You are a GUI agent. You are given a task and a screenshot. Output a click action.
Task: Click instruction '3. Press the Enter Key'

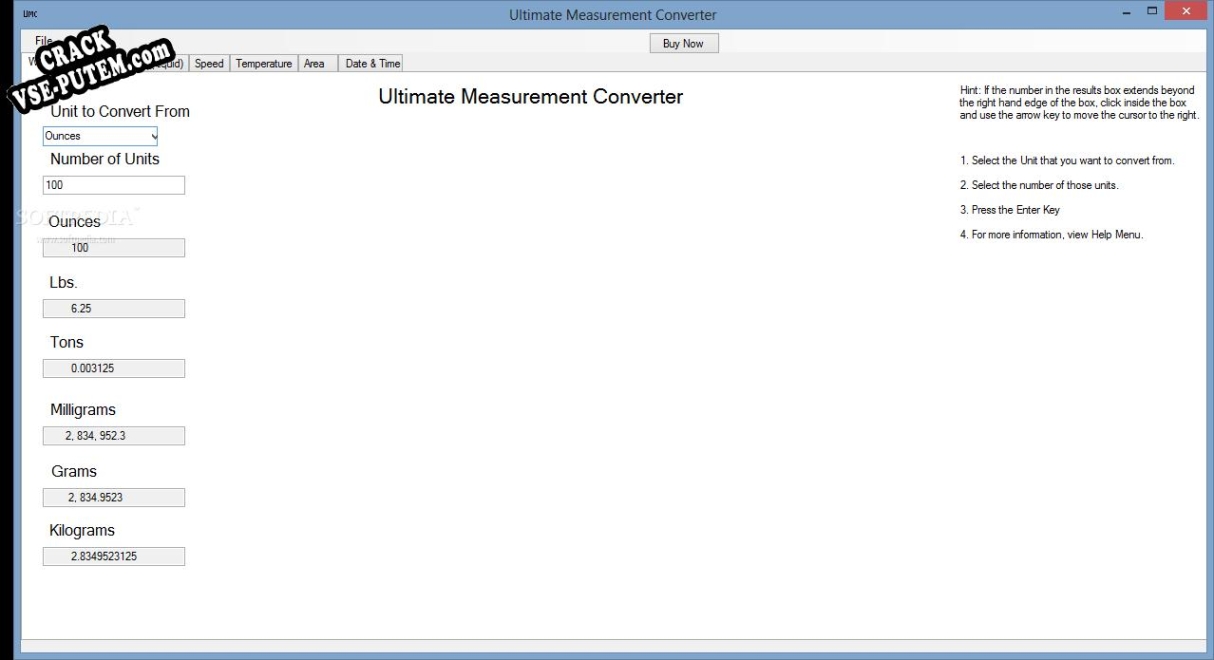(1010, 210)
